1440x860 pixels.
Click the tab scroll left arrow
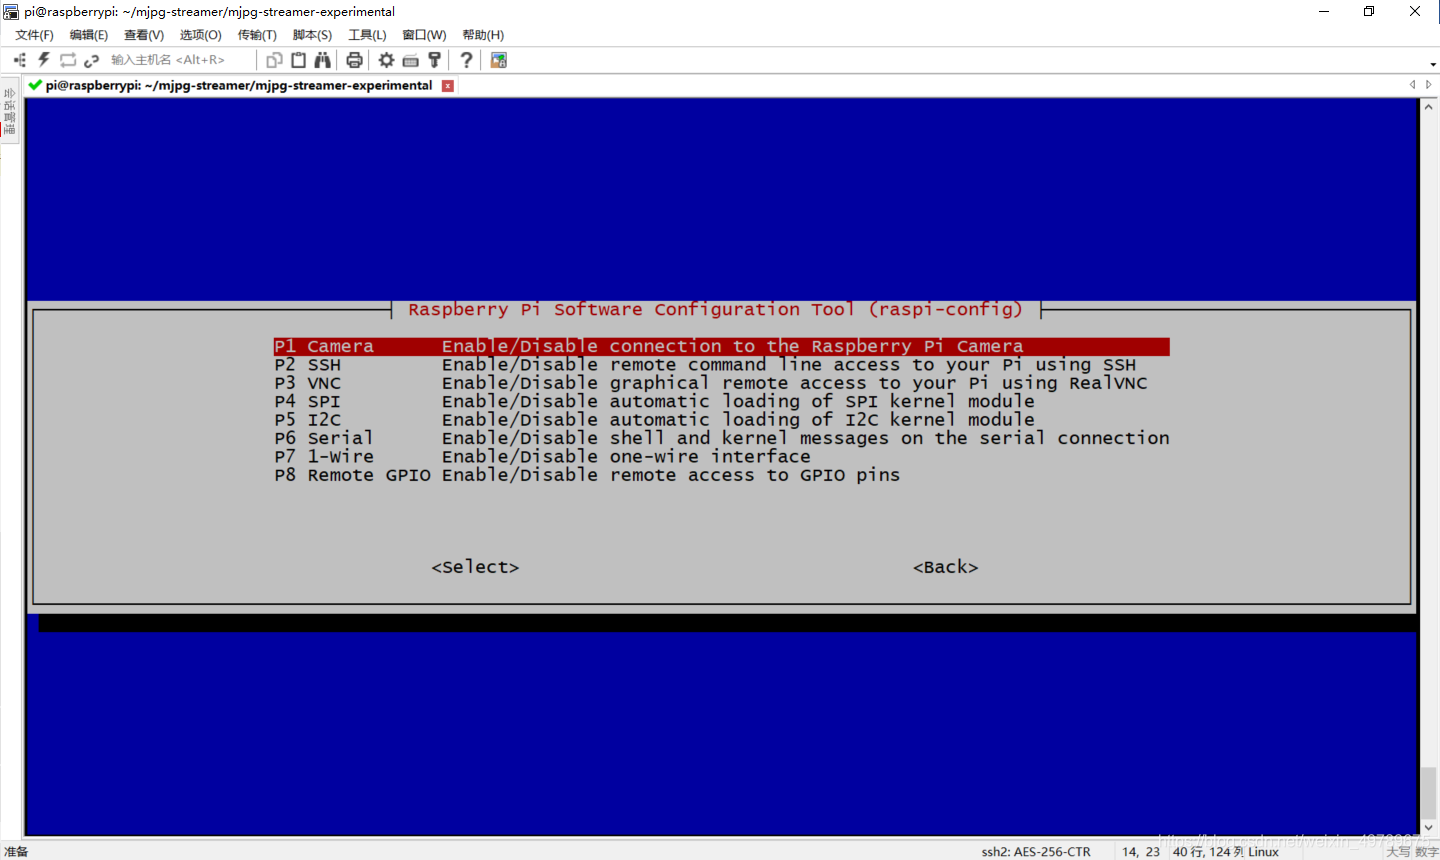[x=1412, y=85]
